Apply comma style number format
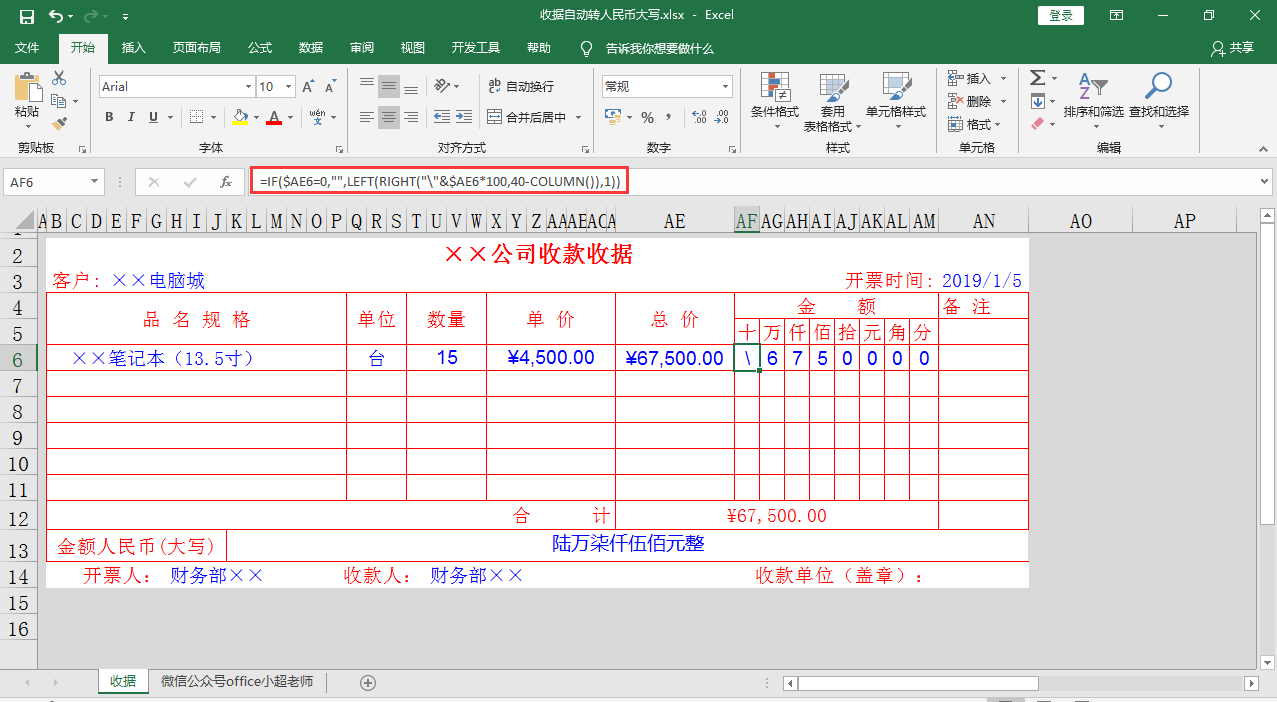Viewport: 1277px width, 702px height. [x=668, y=117]
